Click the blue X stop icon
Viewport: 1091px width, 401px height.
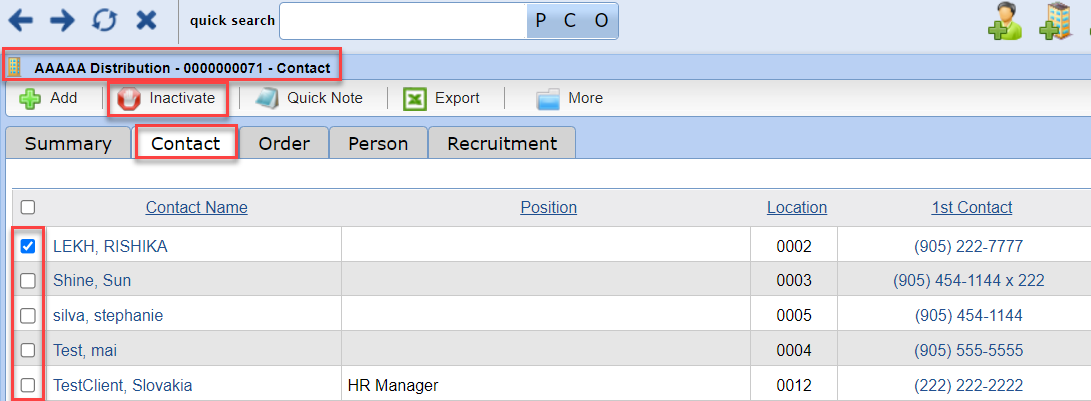click(x=146, y=20)
